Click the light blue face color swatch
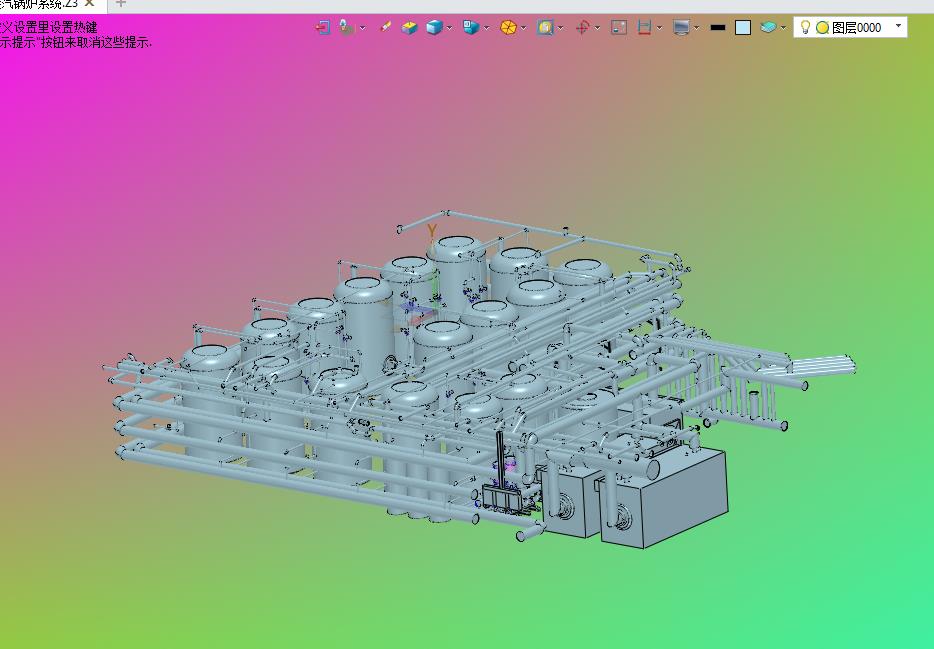 [743, 27]
